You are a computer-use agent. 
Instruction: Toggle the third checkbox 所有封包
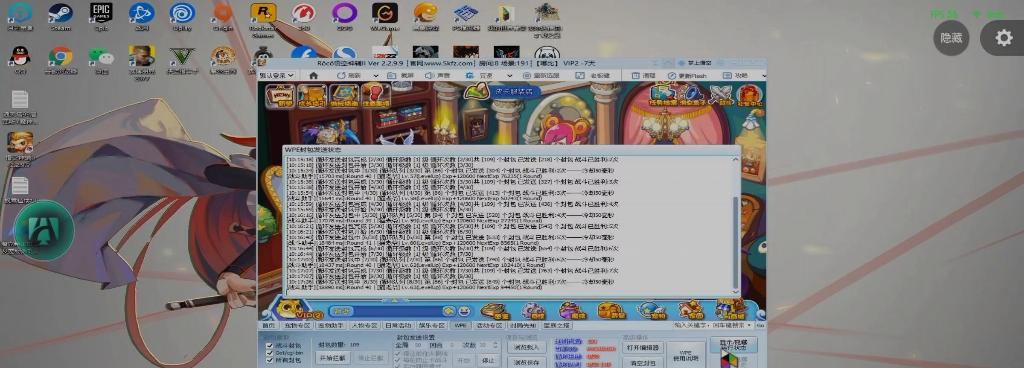tap(270, 360)
